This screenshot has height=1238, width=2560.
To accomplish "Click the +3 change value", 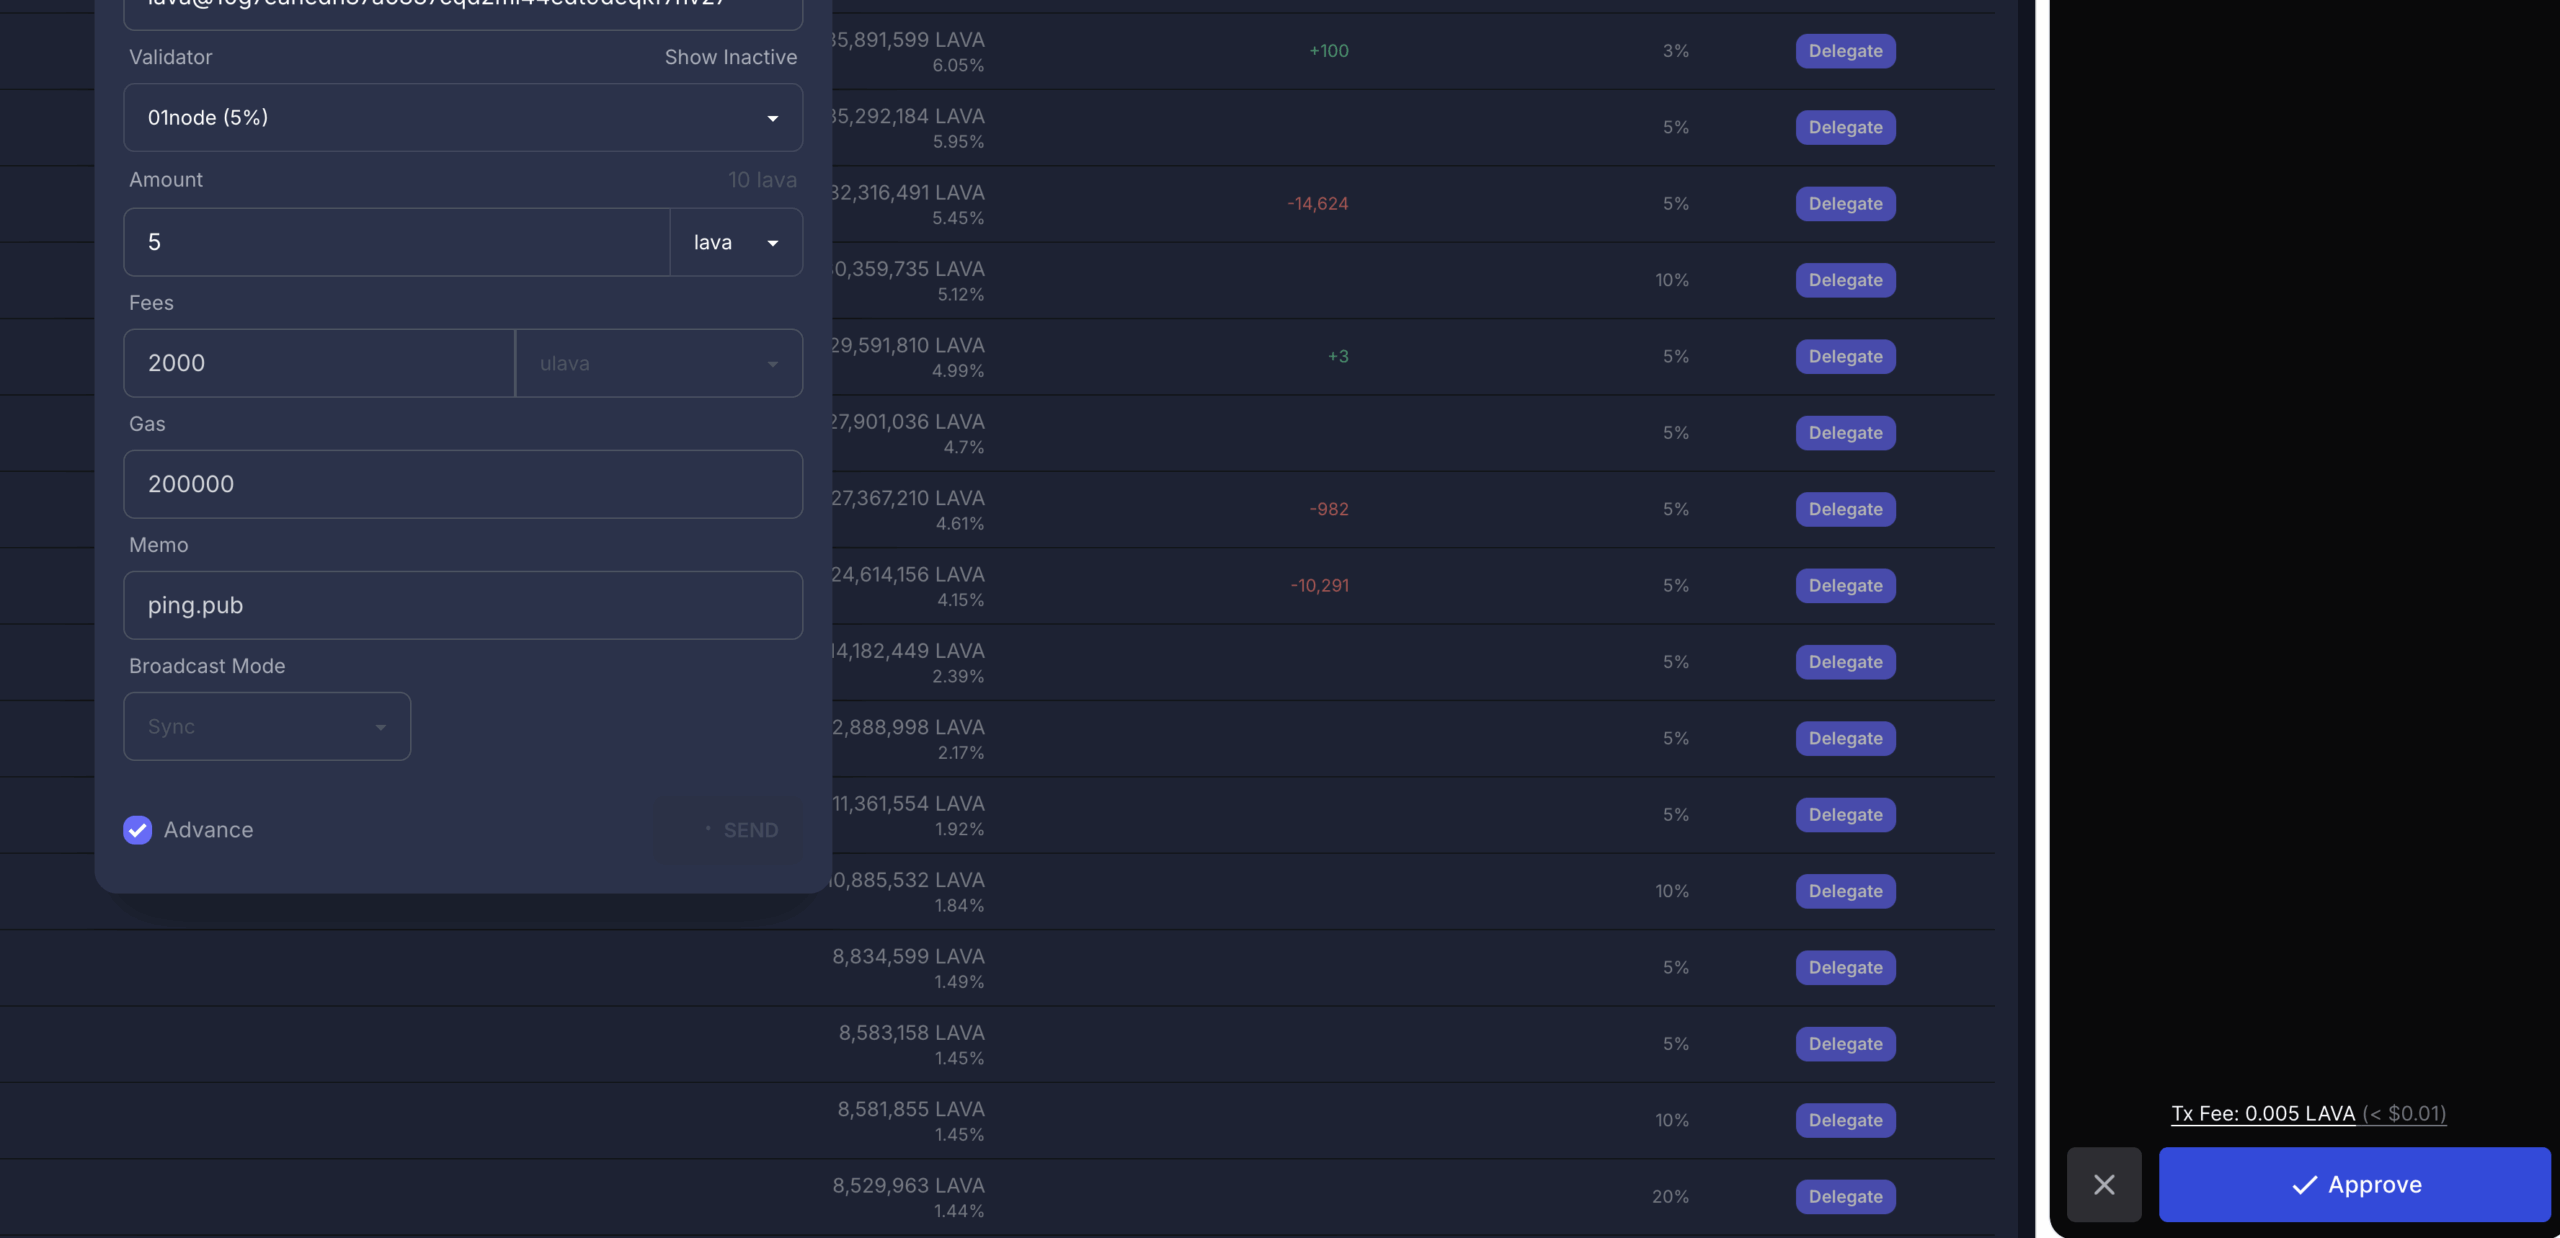I will coord(1338,356).
